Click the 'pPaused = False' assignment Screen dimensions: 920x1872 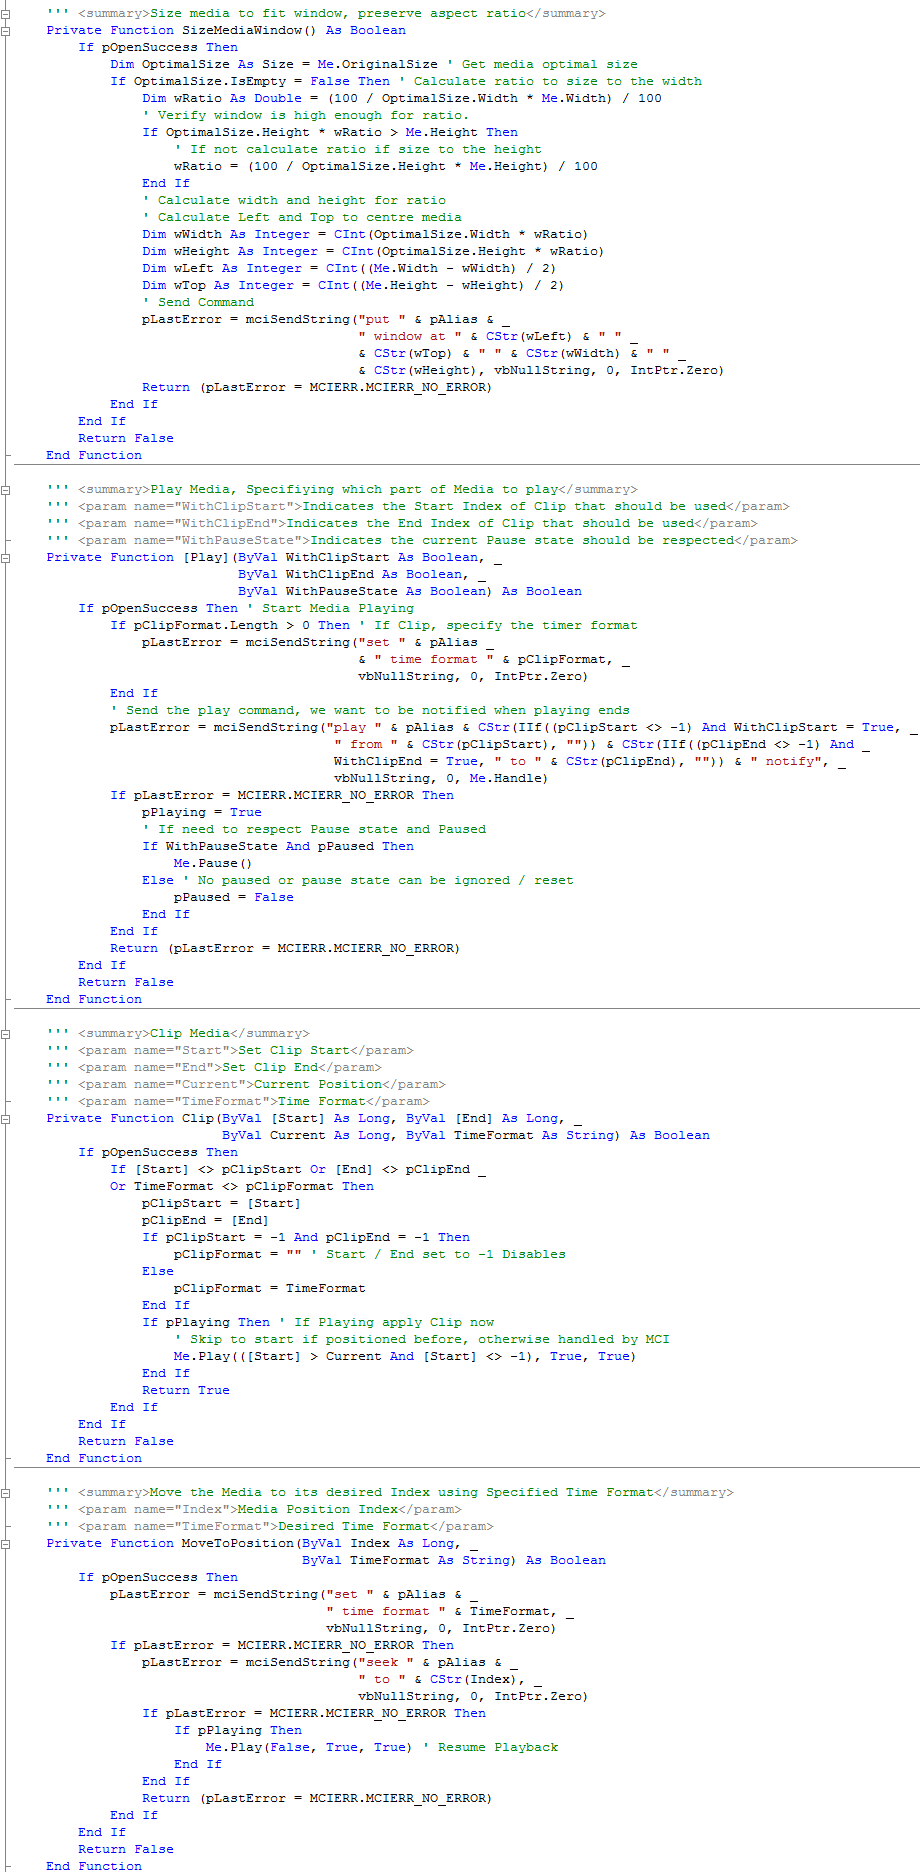pyautogui.click(x=234, y=898)
